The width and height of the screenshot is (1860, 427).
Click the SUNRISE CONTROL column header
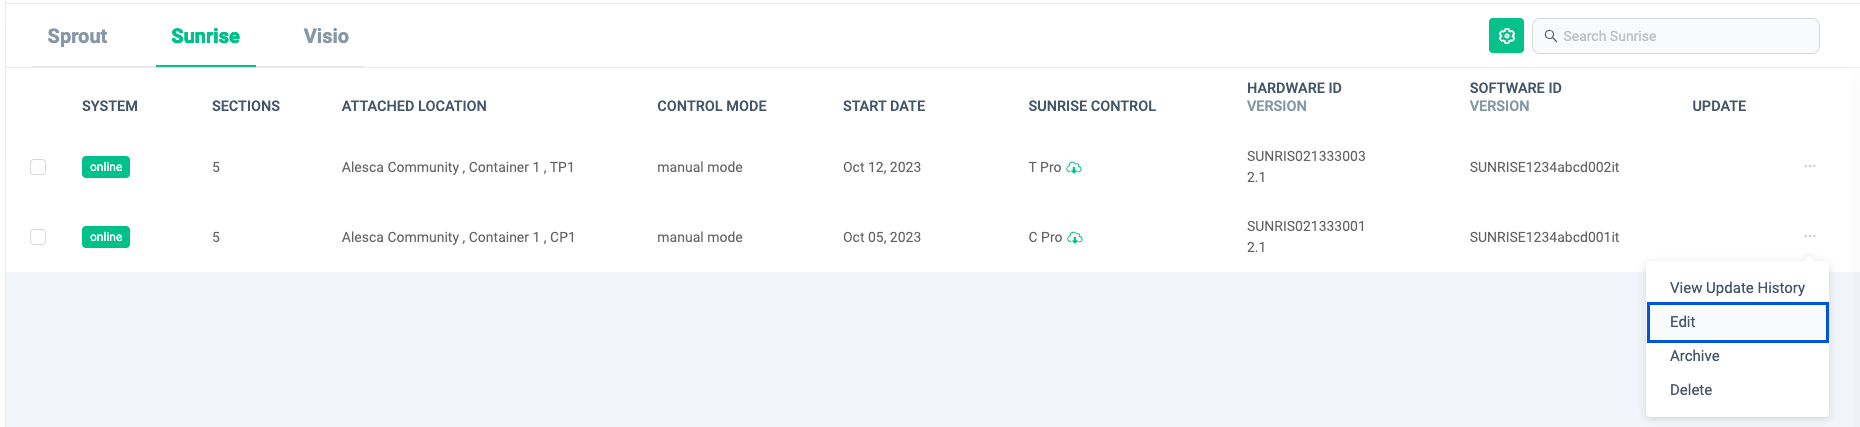pos(1092,106)
